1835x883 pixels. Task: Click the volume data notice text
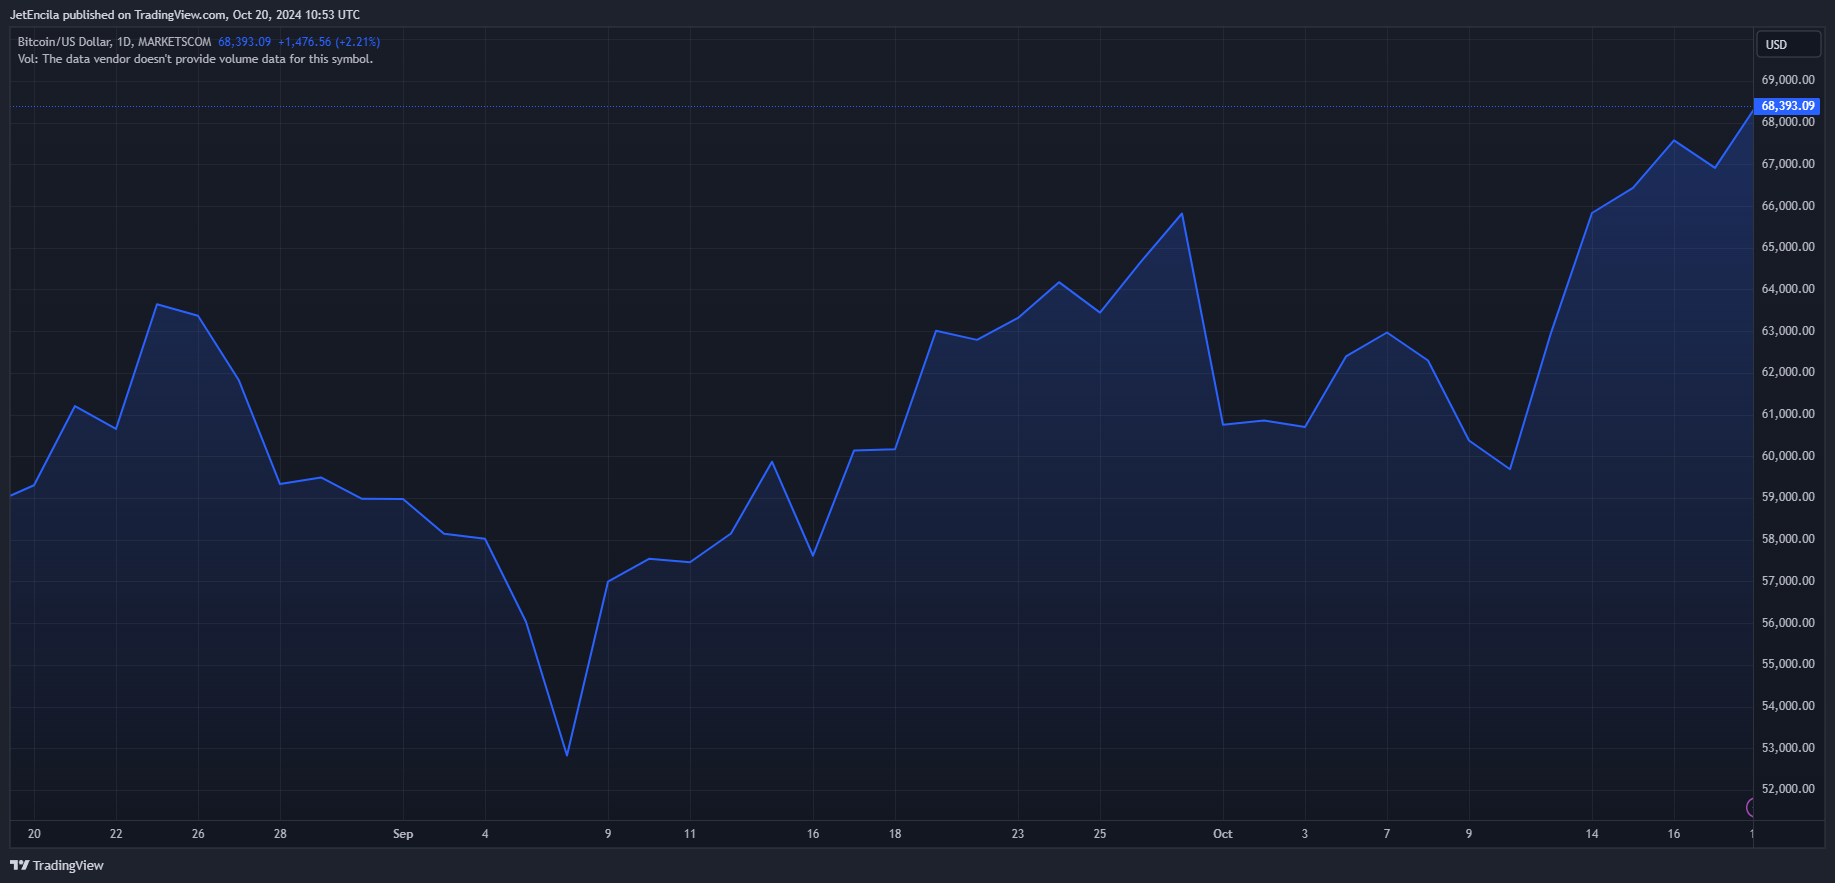pyautogui.click(x=195, y=59)
